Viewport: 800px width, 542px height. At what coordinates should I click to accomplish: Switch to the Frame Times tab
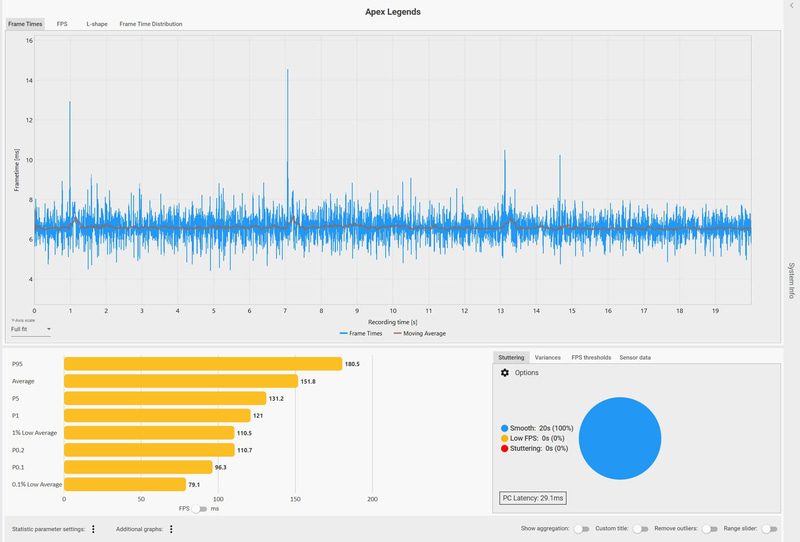[x=25, y=24]
